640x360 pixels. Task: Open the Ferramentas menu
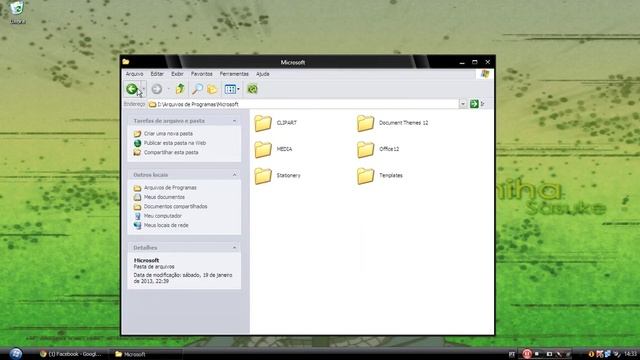click(234, 74)
